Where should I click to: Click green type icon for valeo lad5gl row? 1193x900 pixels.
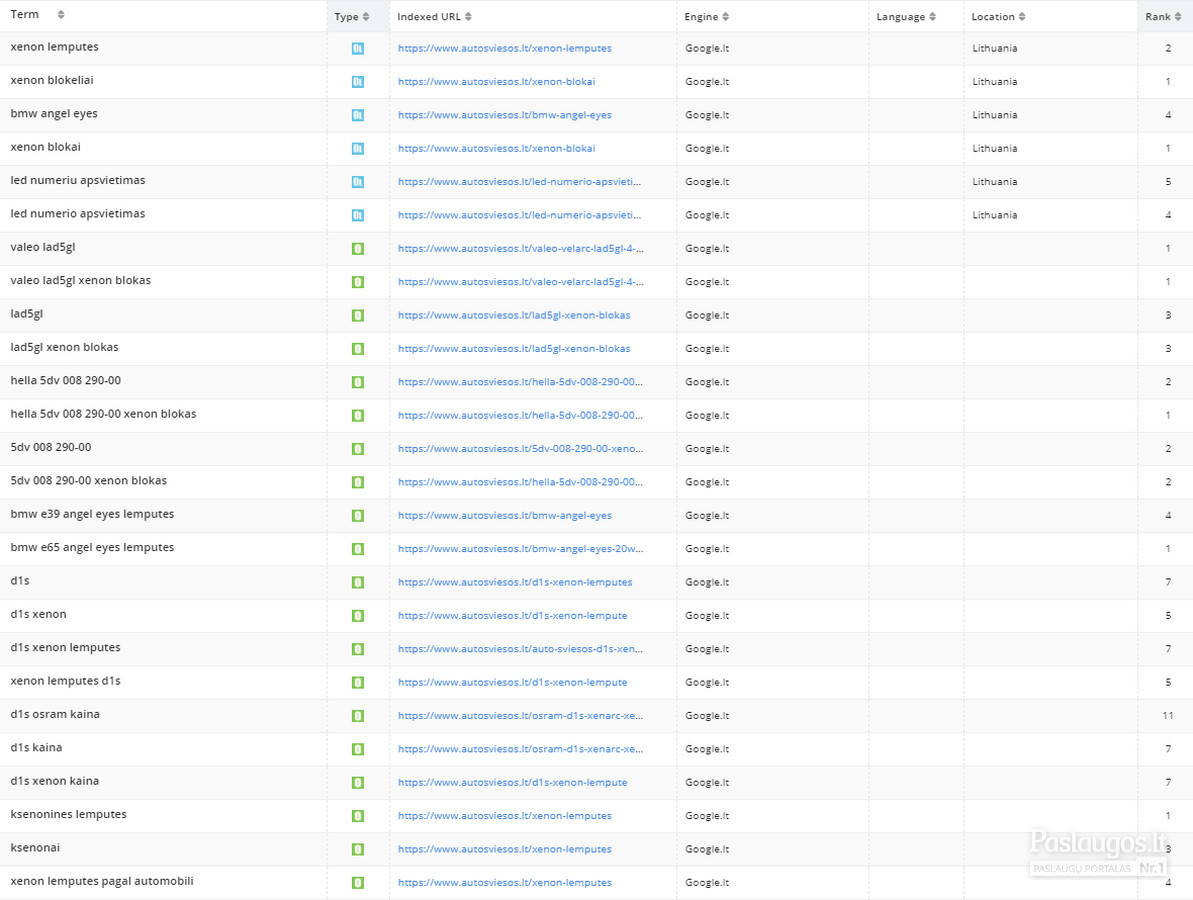[358, 249]
